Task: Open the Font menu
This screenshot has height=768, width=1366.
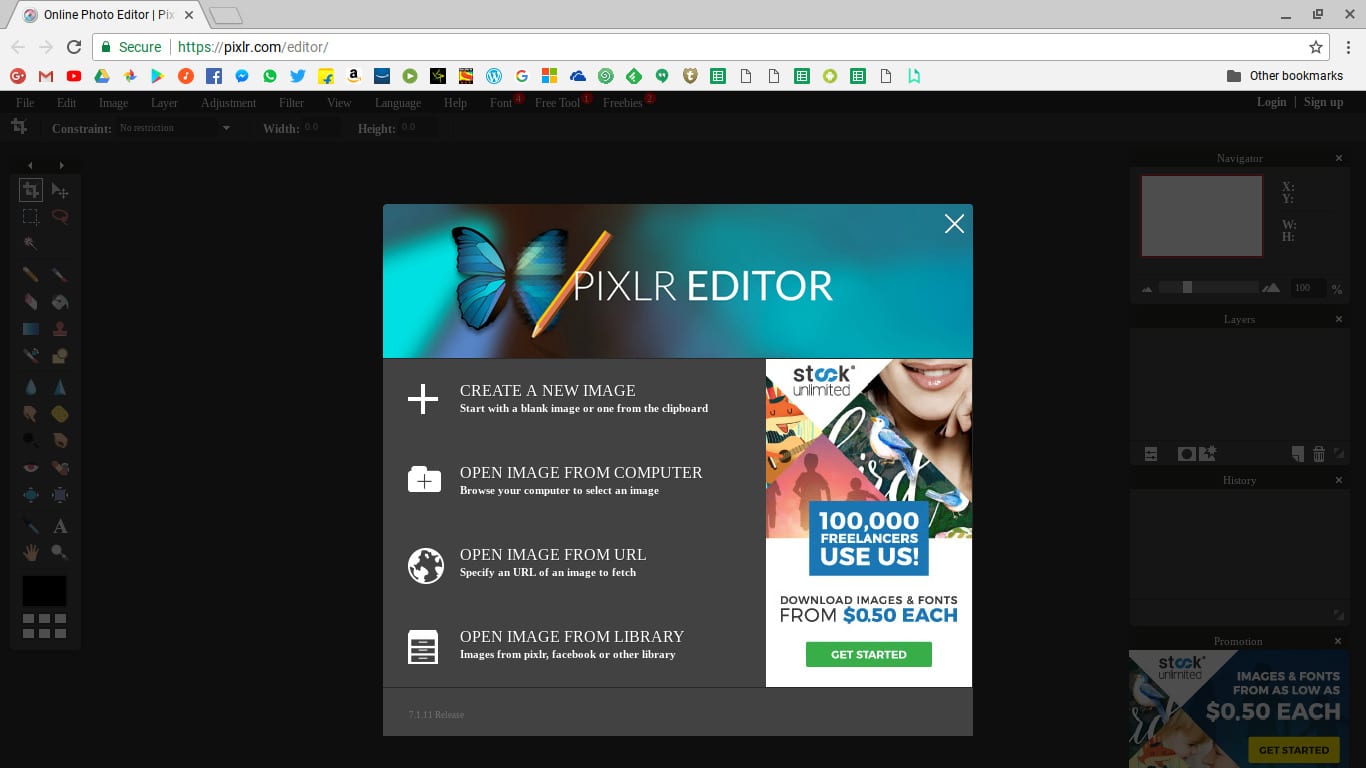Action: pyautogui.click(x=501, y=103)
